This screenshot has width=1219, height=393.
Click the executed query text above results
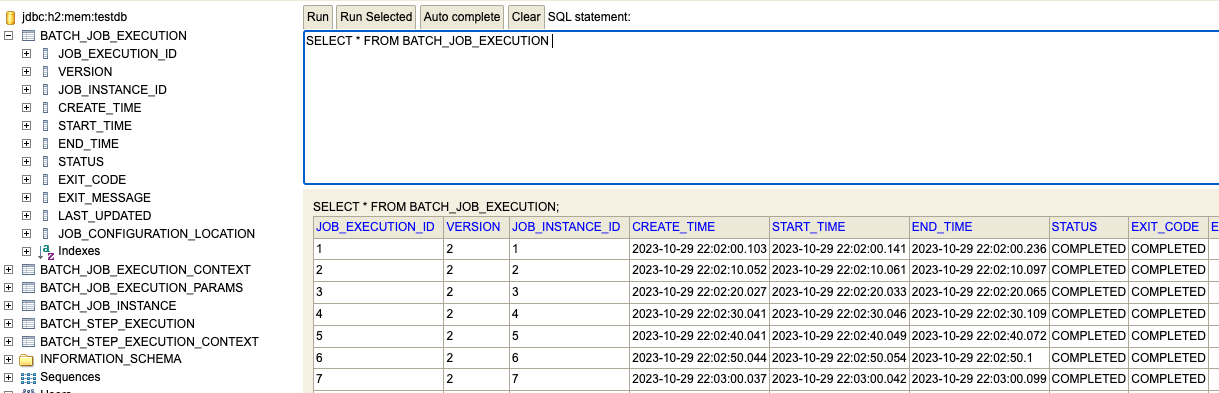tap(436, 206)
